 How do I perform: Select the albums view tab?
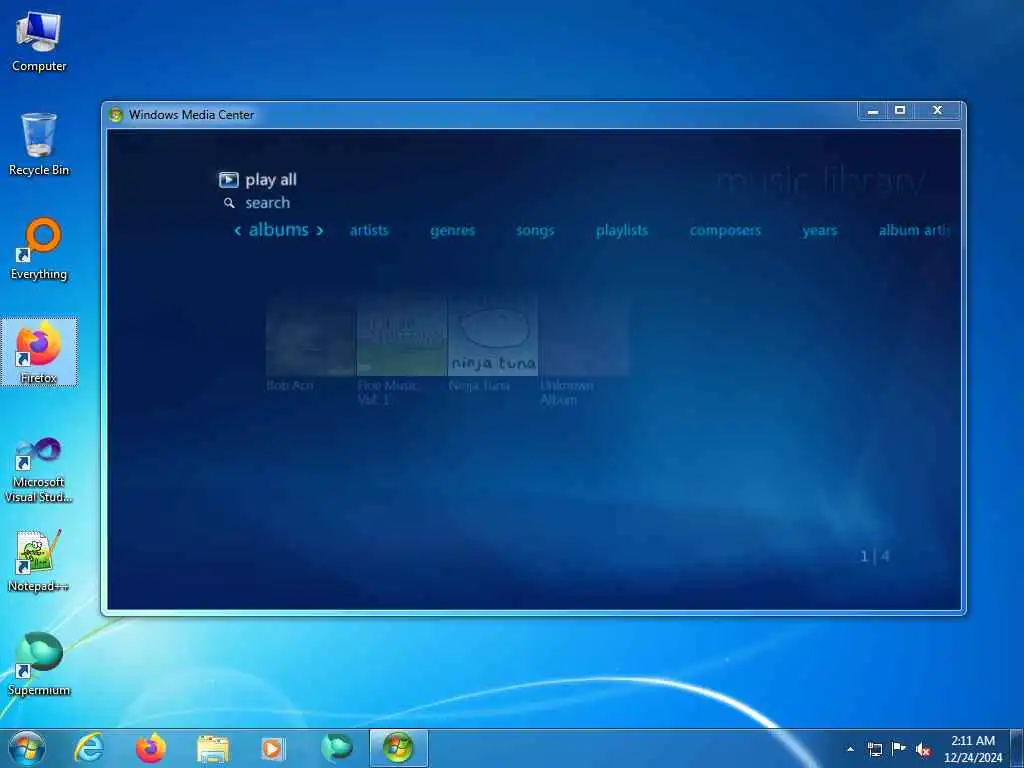click(278, 230)
